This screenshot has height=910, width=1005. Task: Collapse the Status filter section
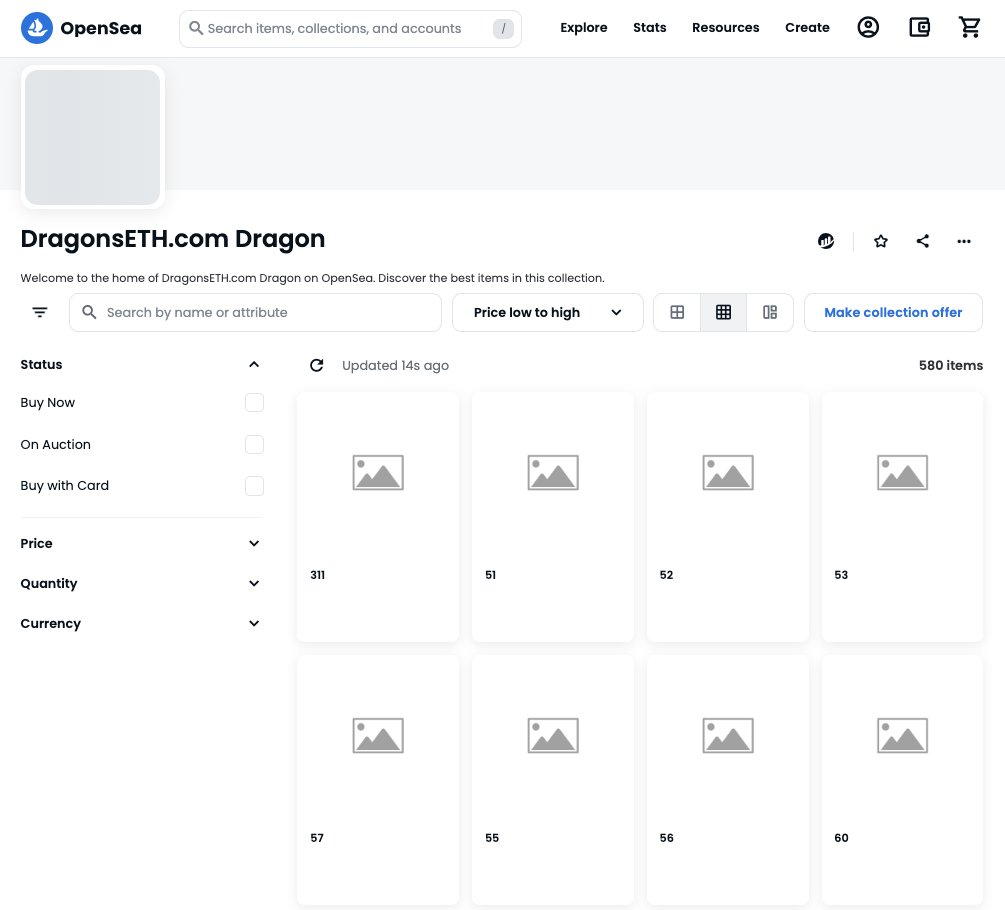click(254, 365)
